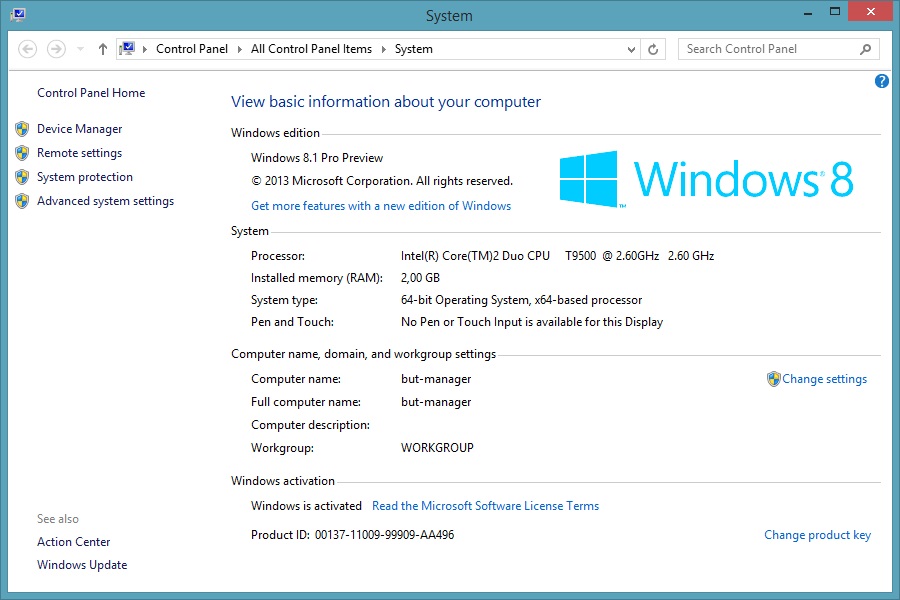Click the computer icon in address bar
Image resolution: width=900 pixels, height=600 pixels.
click(x=128, y=49)
